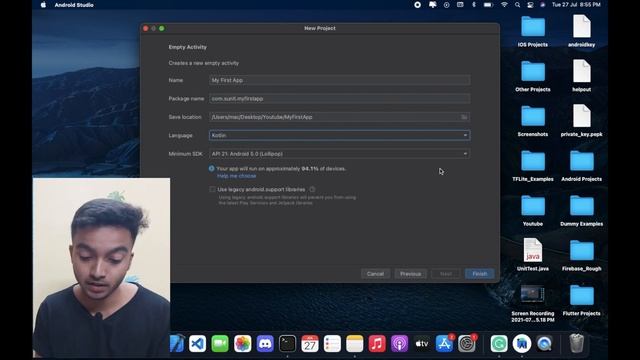Screen dimensions: 640x360
Task: Open Bluetooth menu bar icon
Action: pos(474,5)
